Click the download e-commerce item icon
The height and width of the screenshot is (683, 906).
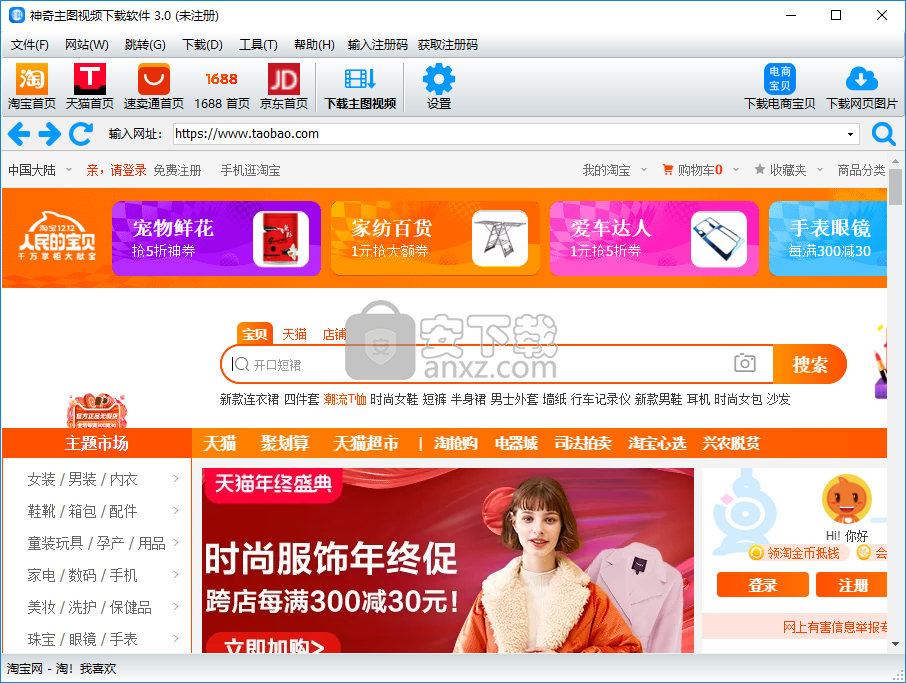(x=779, y=79)
